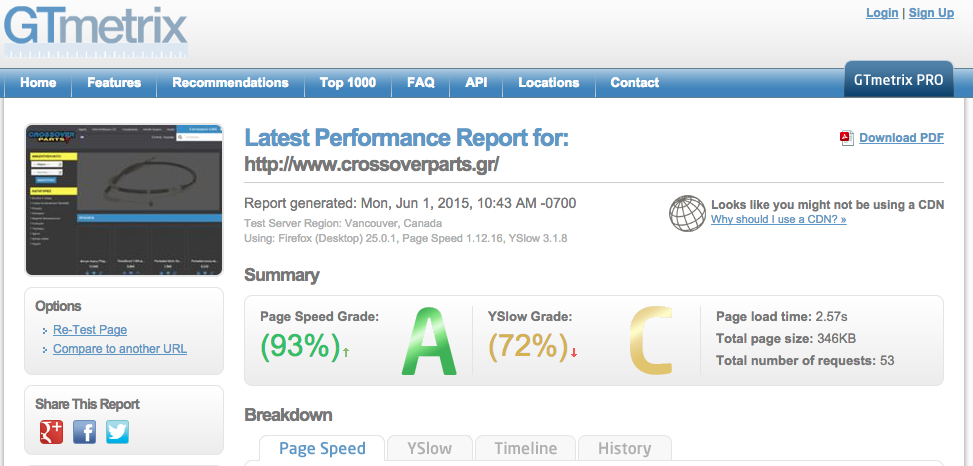
Task: Switch to the Timeline tab
Action: click(526, 449)
